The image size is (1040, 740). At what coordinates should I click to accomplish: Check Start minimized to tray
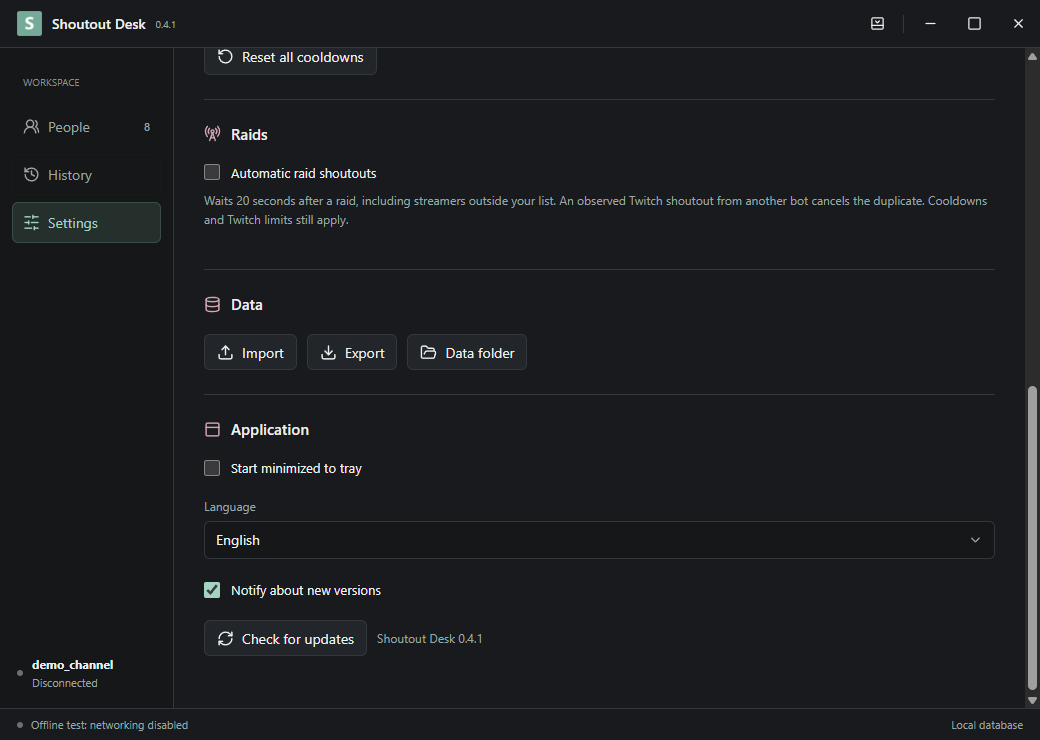pos(212,468)
